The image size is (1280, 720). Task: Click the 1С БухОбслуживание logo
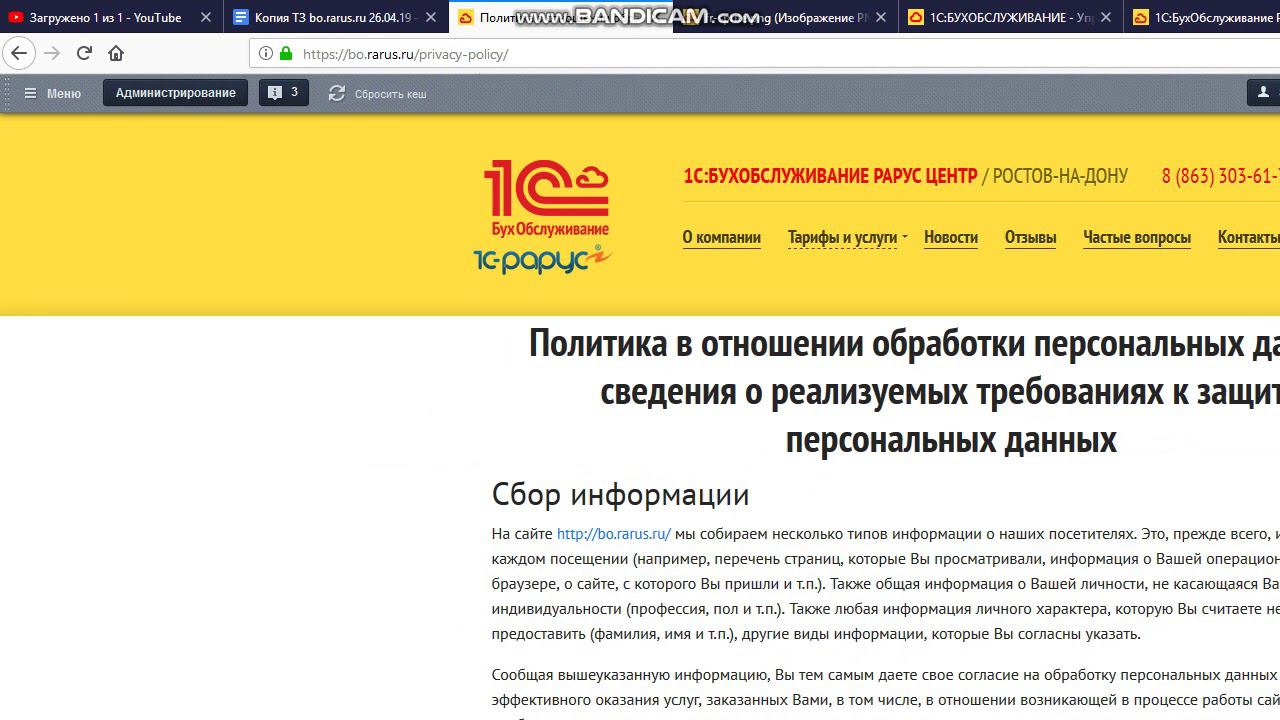(548, 199)
